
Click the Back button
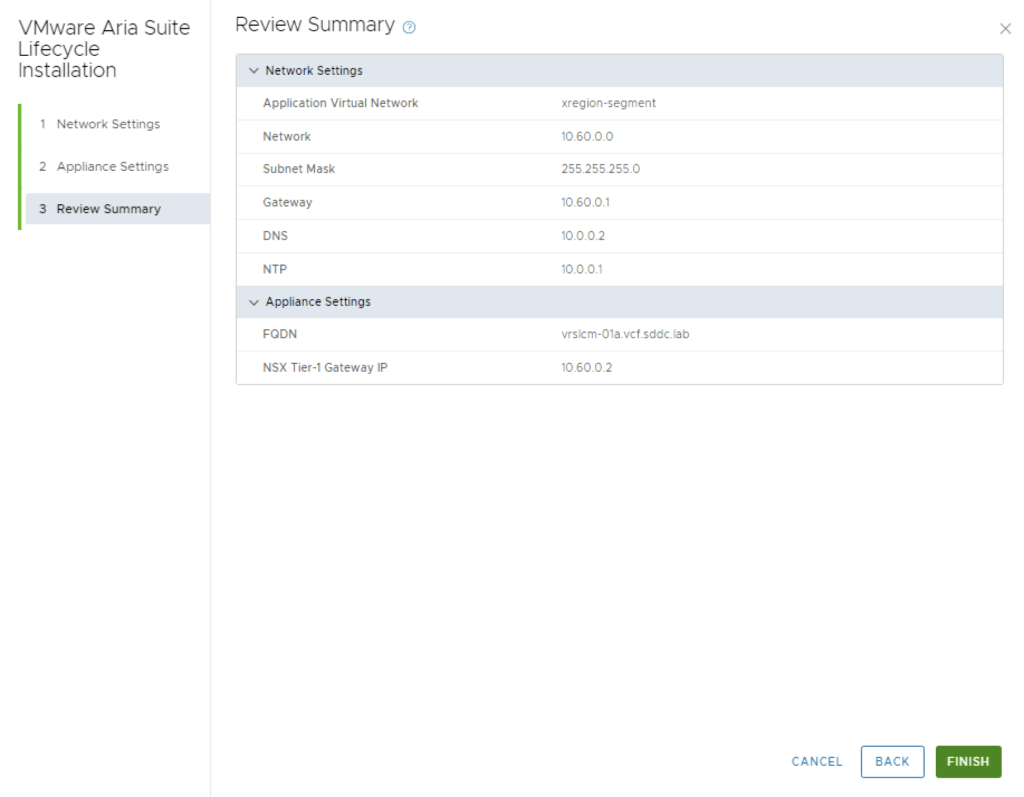pos(892,761)
